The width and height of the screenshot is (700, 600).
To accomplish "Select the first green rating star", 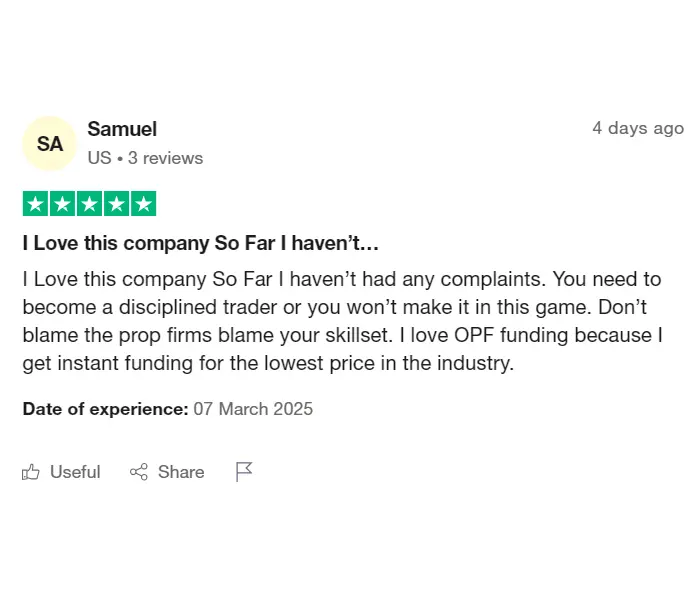I will click(35, 204).
